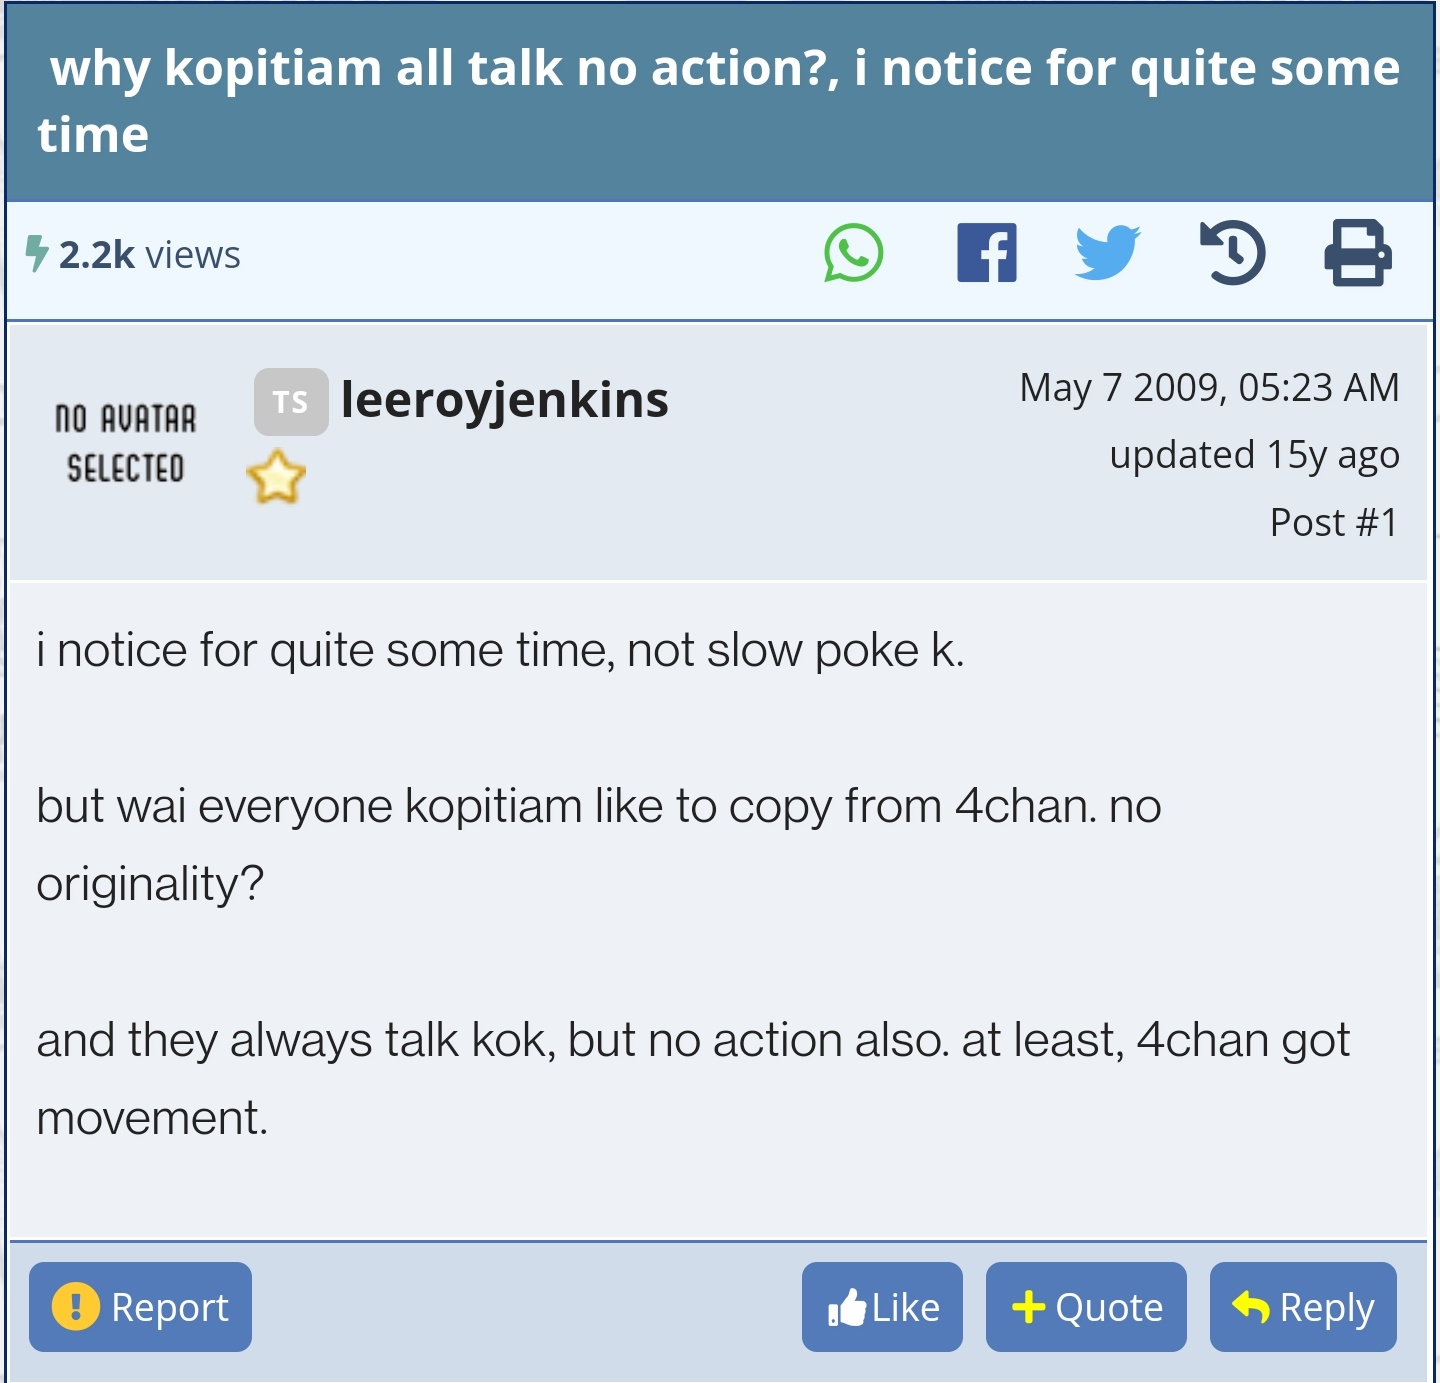Click the gold star rating icon
Viewport: 1440px width, 1383px height.
tap(276, 477)
